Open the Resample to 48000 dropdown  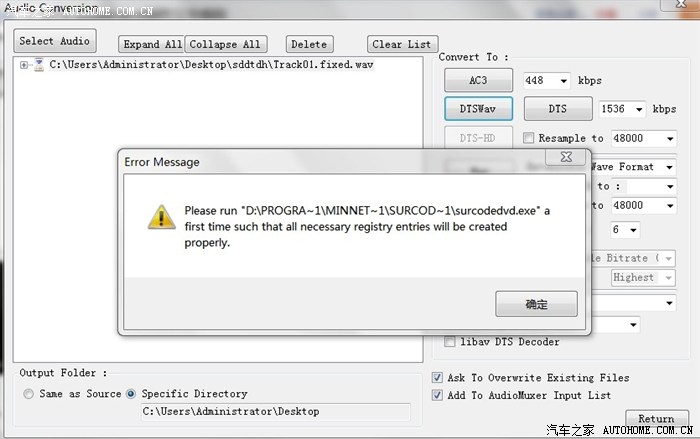tap(643, 138)
